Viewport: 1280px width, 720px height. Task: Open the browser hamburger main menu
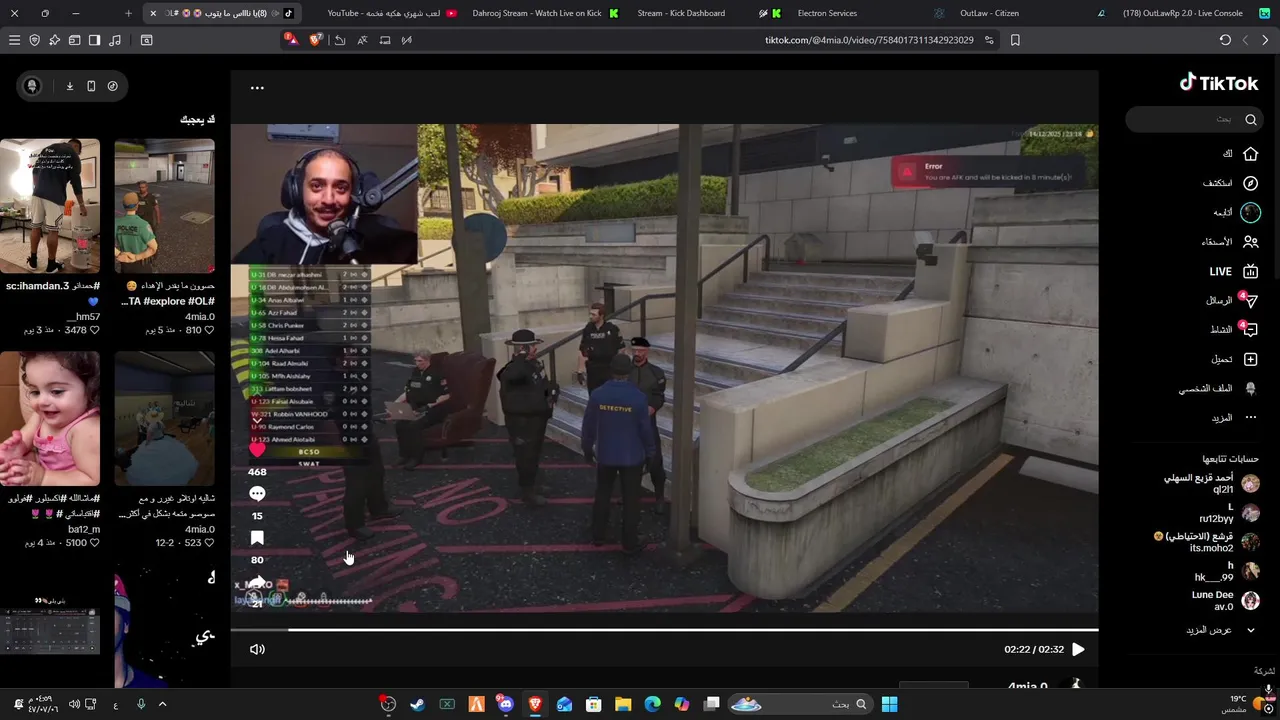click(14, 40)
